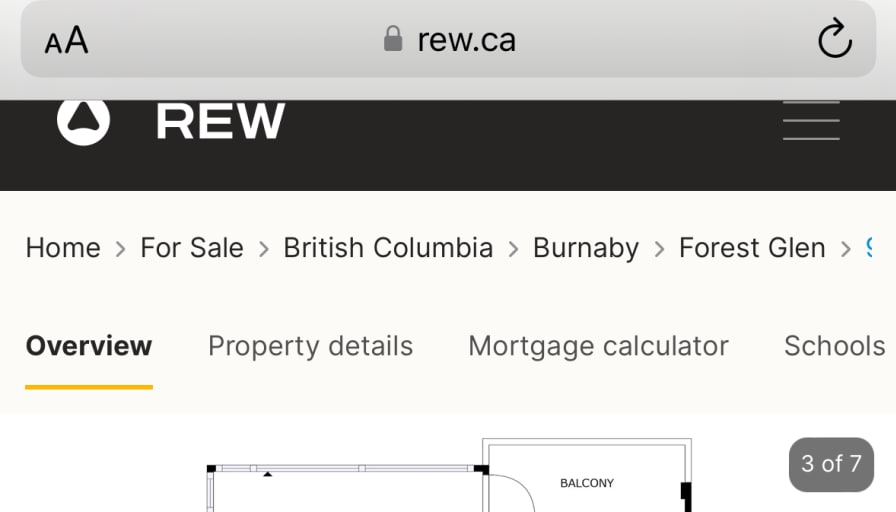Tap the round REW logo icon
Viewport: 896px width, 512px height.
[83, 121]
